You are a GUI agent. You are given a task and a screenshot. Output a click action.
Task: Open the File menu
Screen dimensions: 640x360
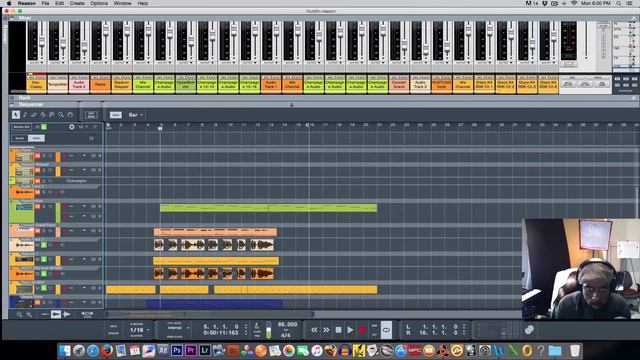(45, 3)
